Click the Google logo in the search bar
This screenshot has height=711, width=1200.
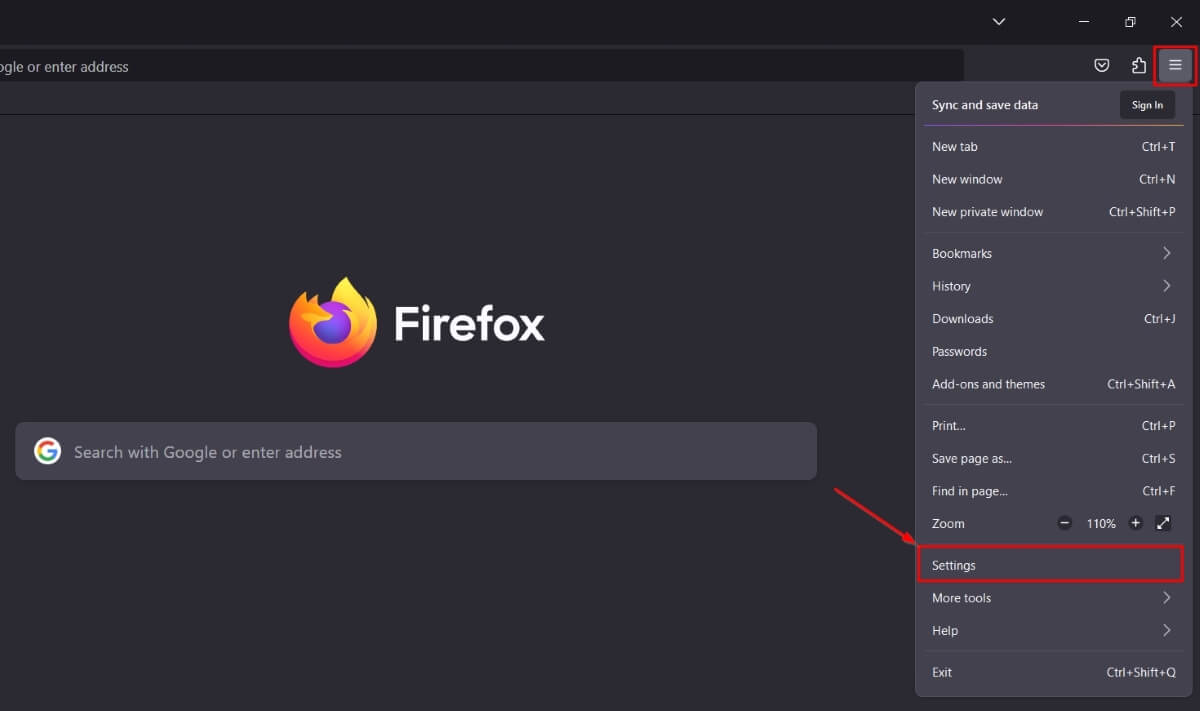coord(47,451)
